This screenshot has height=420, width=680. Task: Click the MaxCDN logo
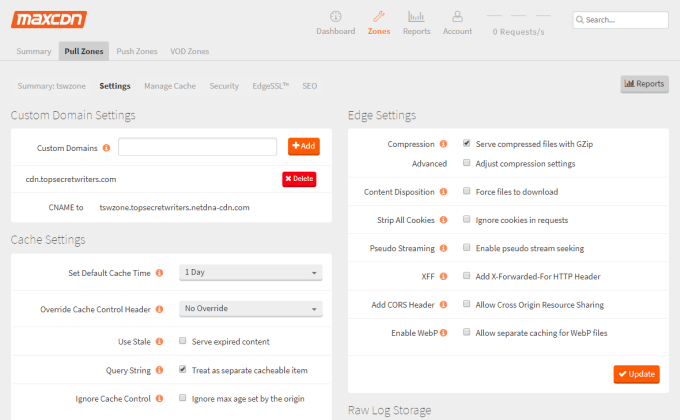[x=49, y=20]
